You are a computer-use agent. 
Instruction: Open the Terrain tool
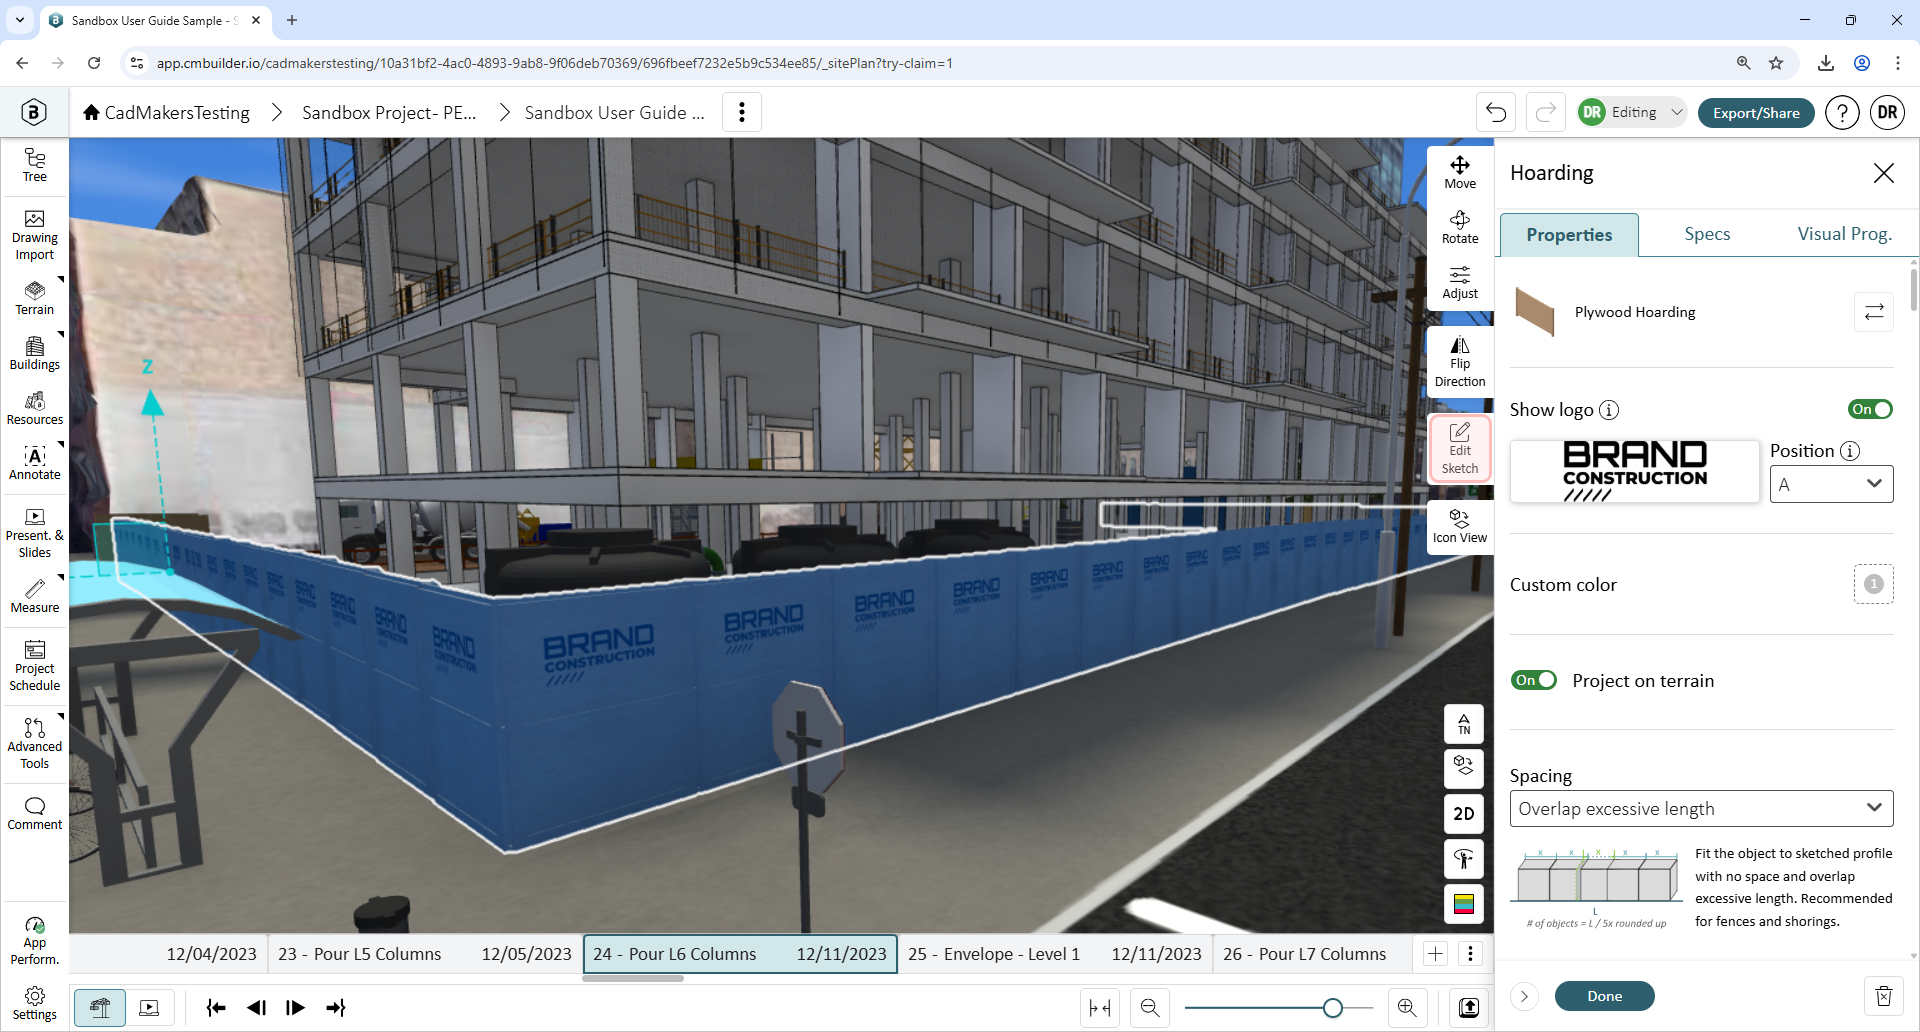[x=35, y=298]
